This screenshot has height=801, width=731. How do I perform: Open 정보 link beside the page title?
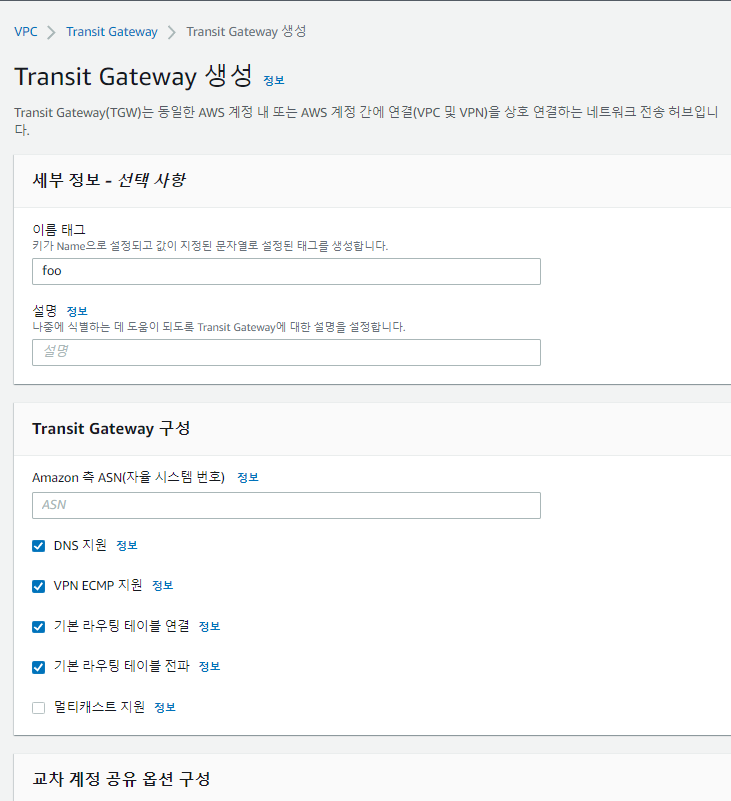(273, 80)
